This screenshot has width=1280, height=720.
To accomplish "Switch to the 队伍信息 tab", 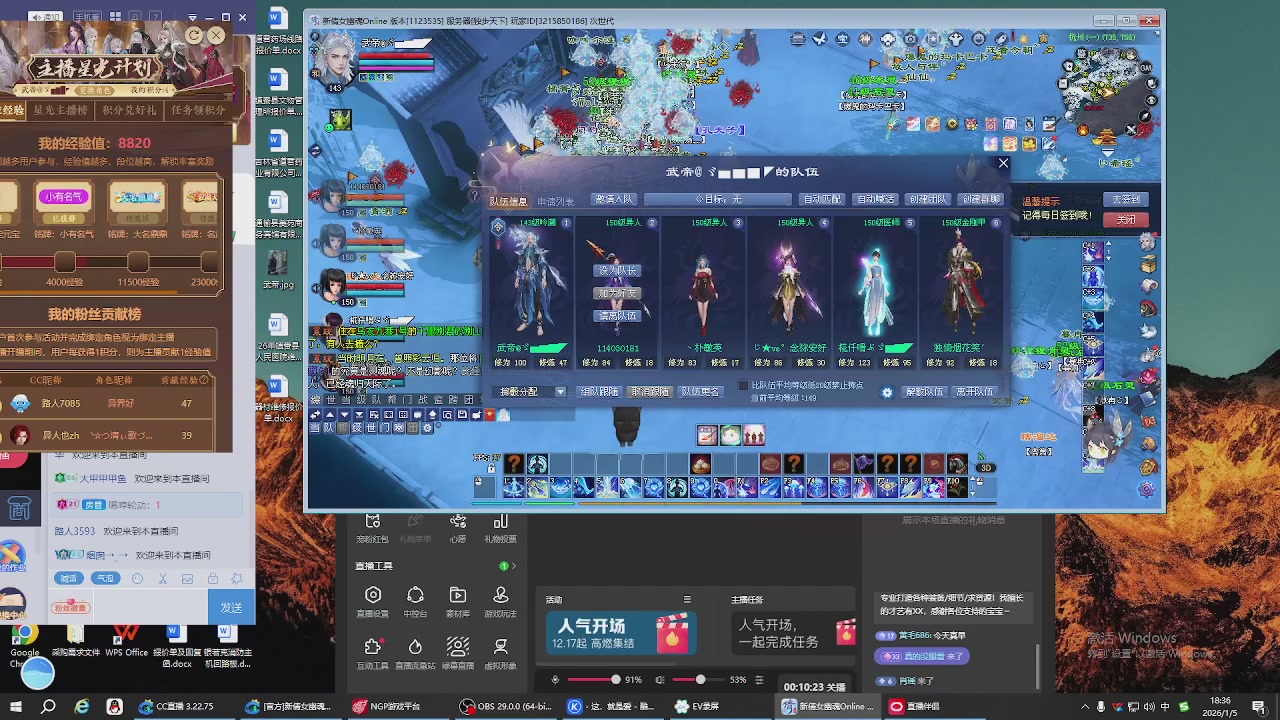I will point(509,201).
